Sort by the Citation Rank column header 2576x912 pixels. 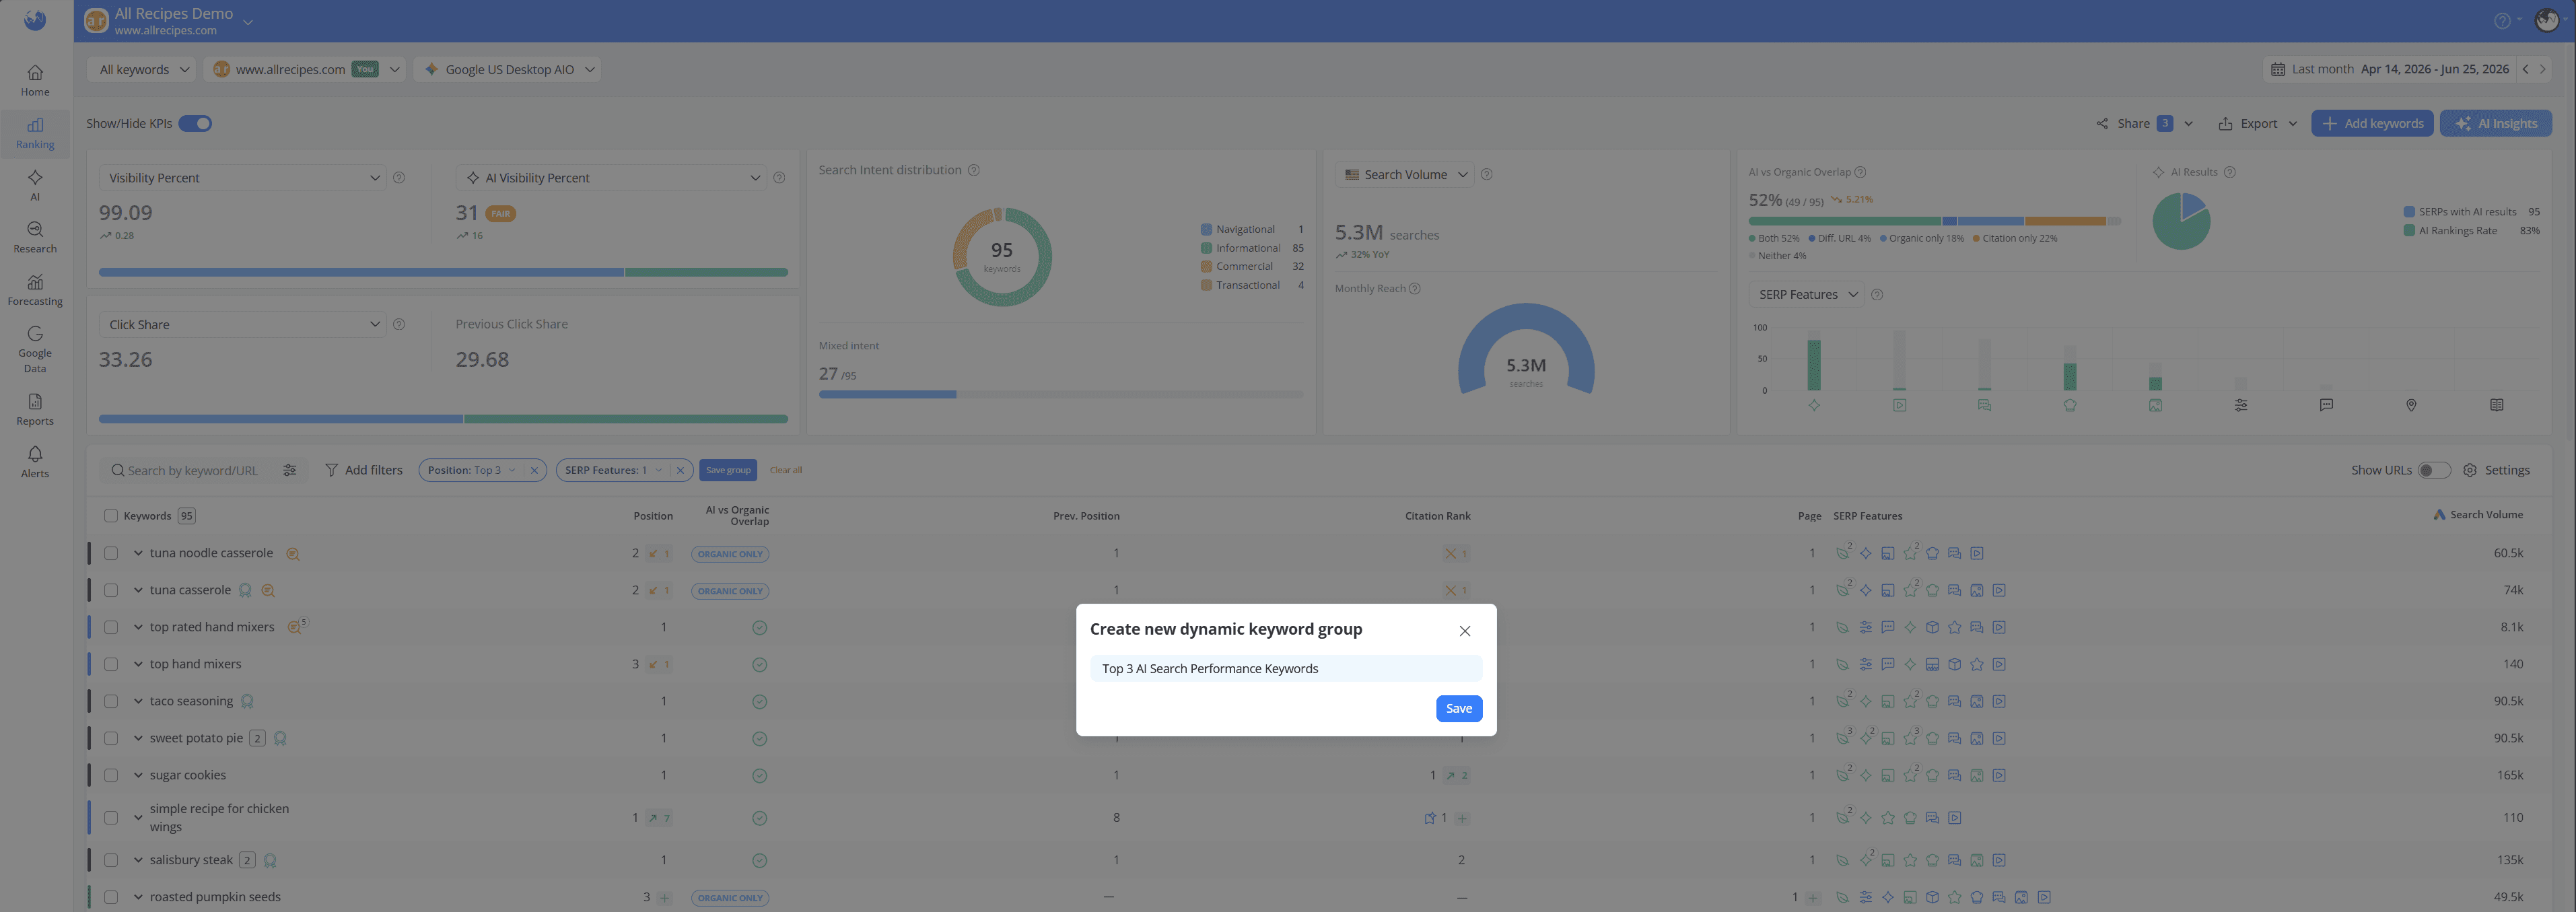(x=1437, y=516)
